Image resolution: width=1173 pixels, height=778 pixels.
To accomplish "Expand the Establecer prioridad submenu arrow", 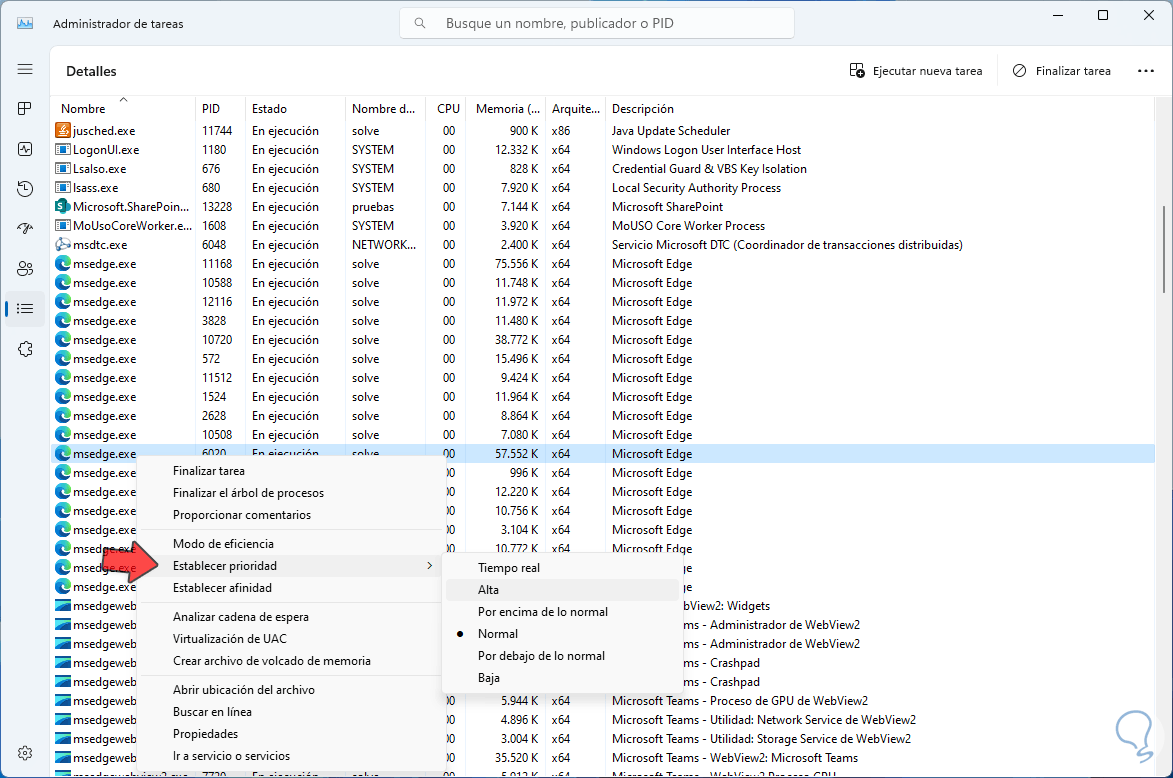I will 429,566.
